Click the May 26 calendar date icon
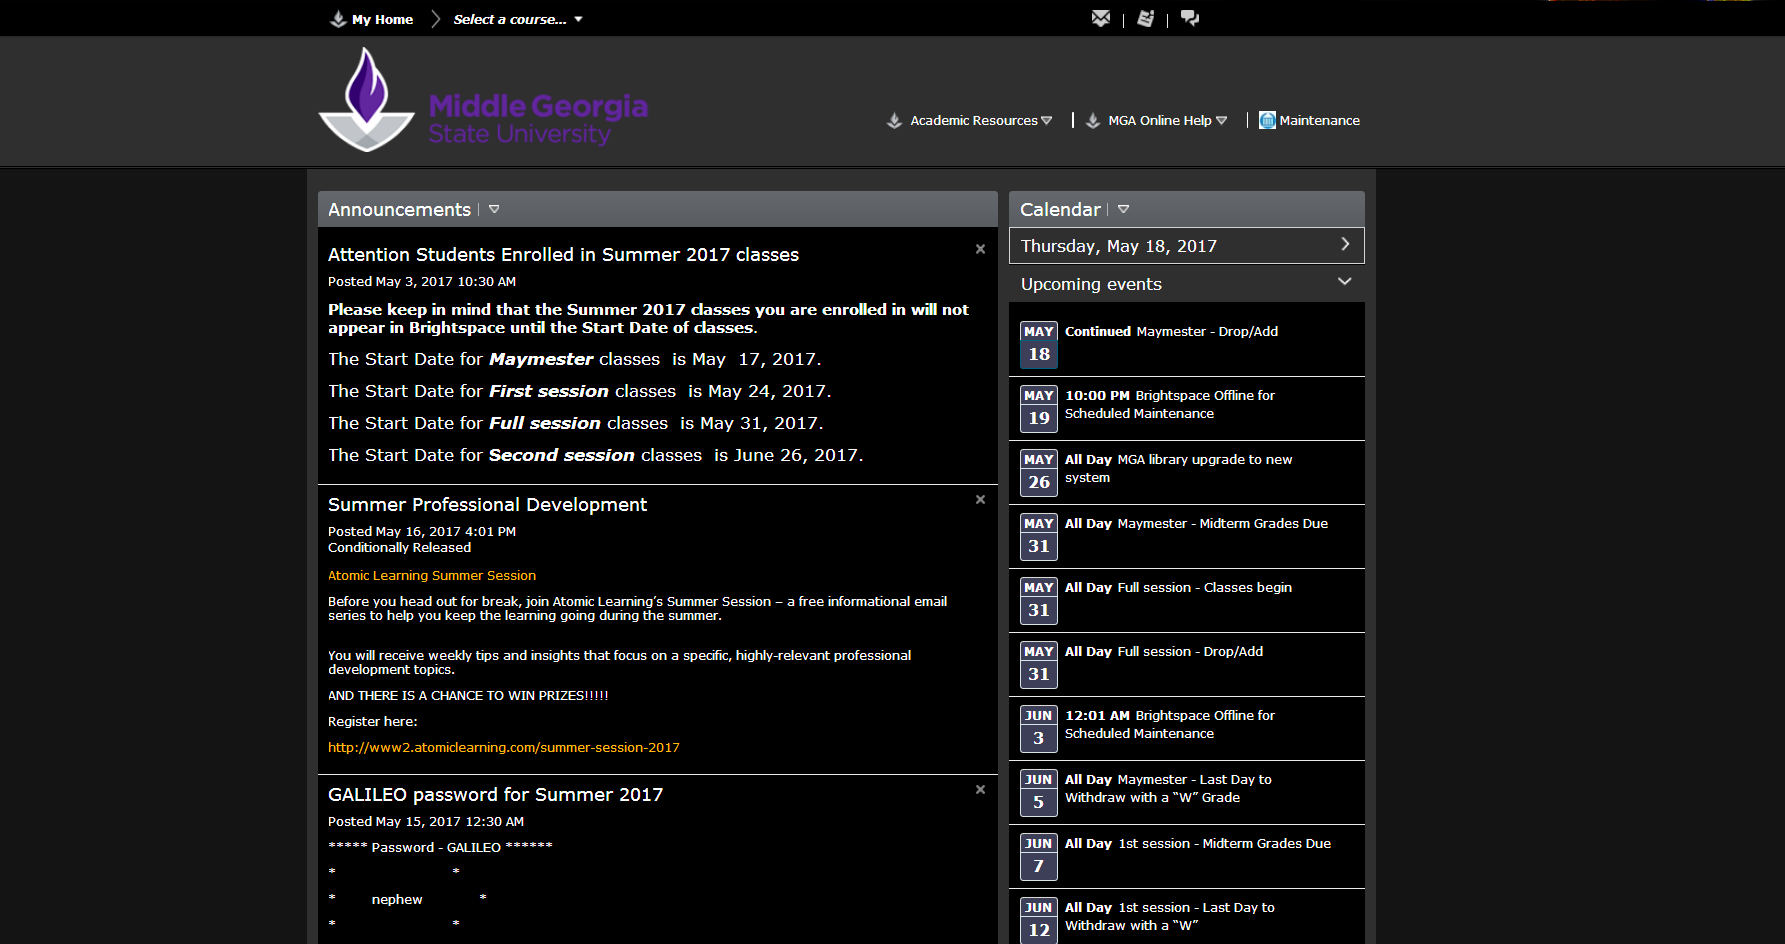The width and height of the screenshot is (1785, 944). tap(1039, 472)
